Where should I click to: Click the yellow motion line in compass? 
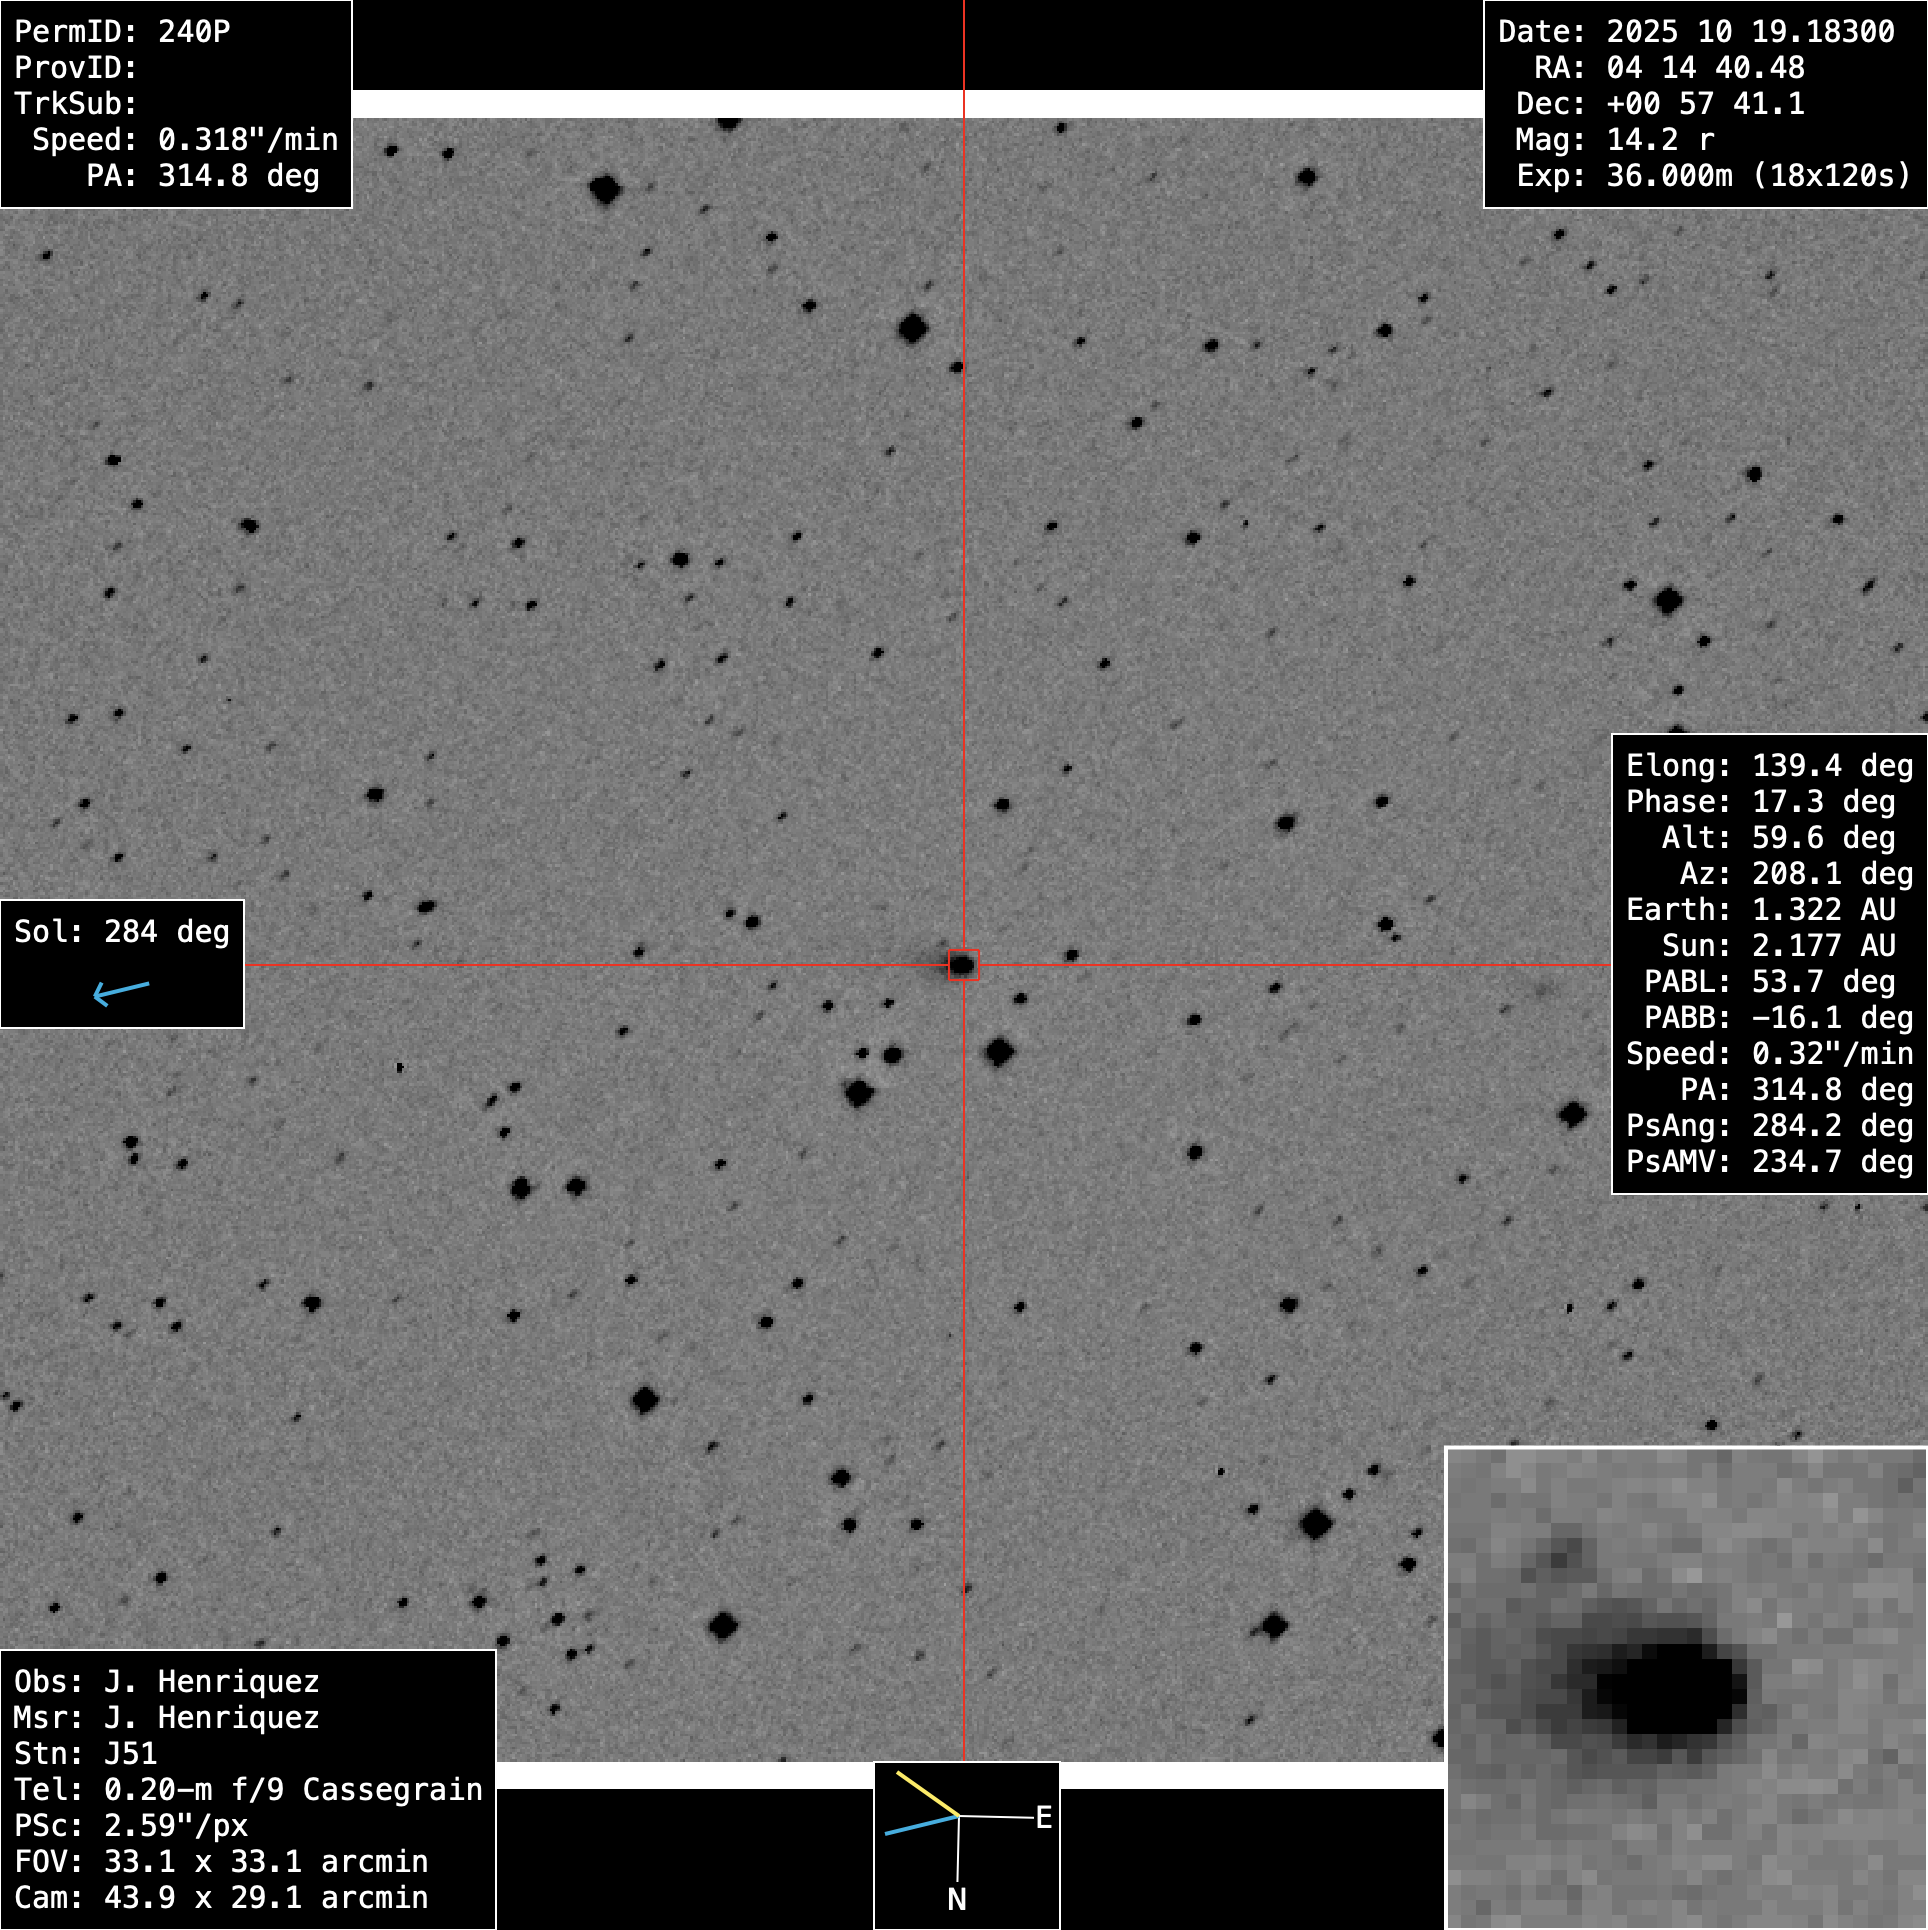[927, 1794]
